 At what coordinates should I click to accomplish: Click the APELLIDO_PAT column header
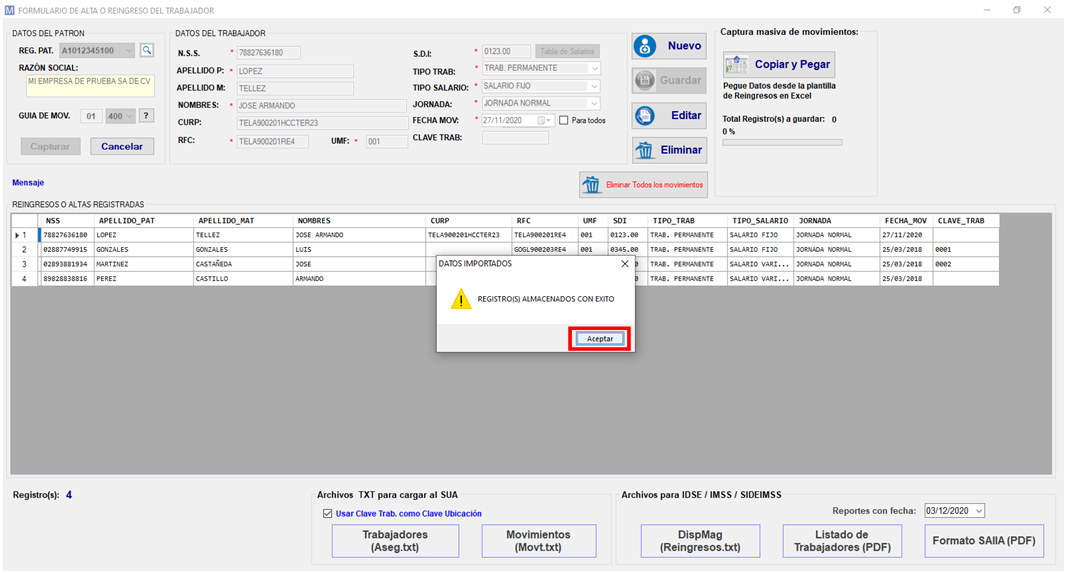click(144, 220)
